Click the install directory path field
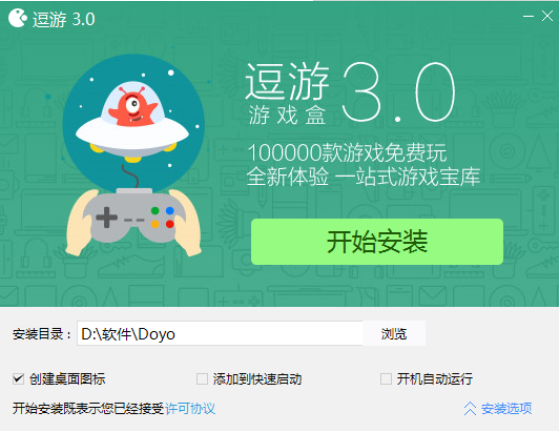 coord(220,334)
